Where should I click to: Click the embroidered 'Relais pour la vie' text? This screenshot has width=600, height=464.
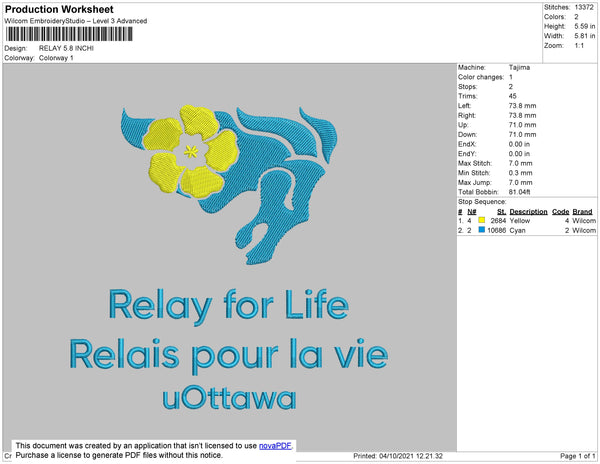pos(229,357)
